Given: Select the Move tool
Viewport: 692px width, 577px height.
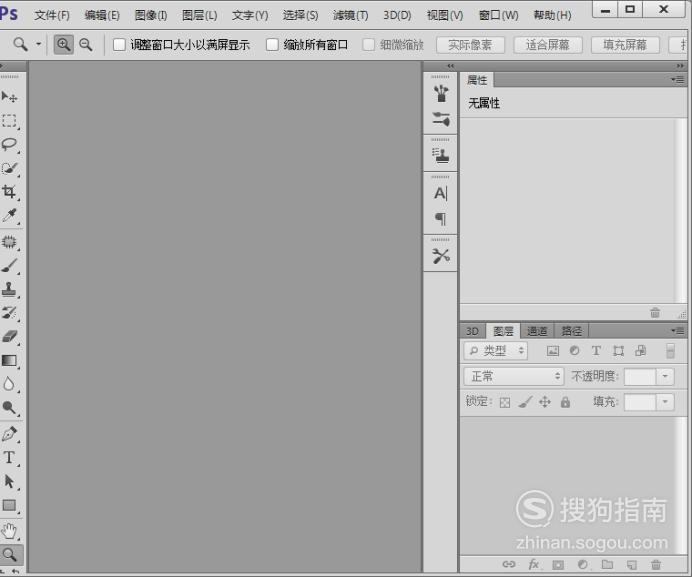Looking at the screenshot, I should [x=9, y=96].
